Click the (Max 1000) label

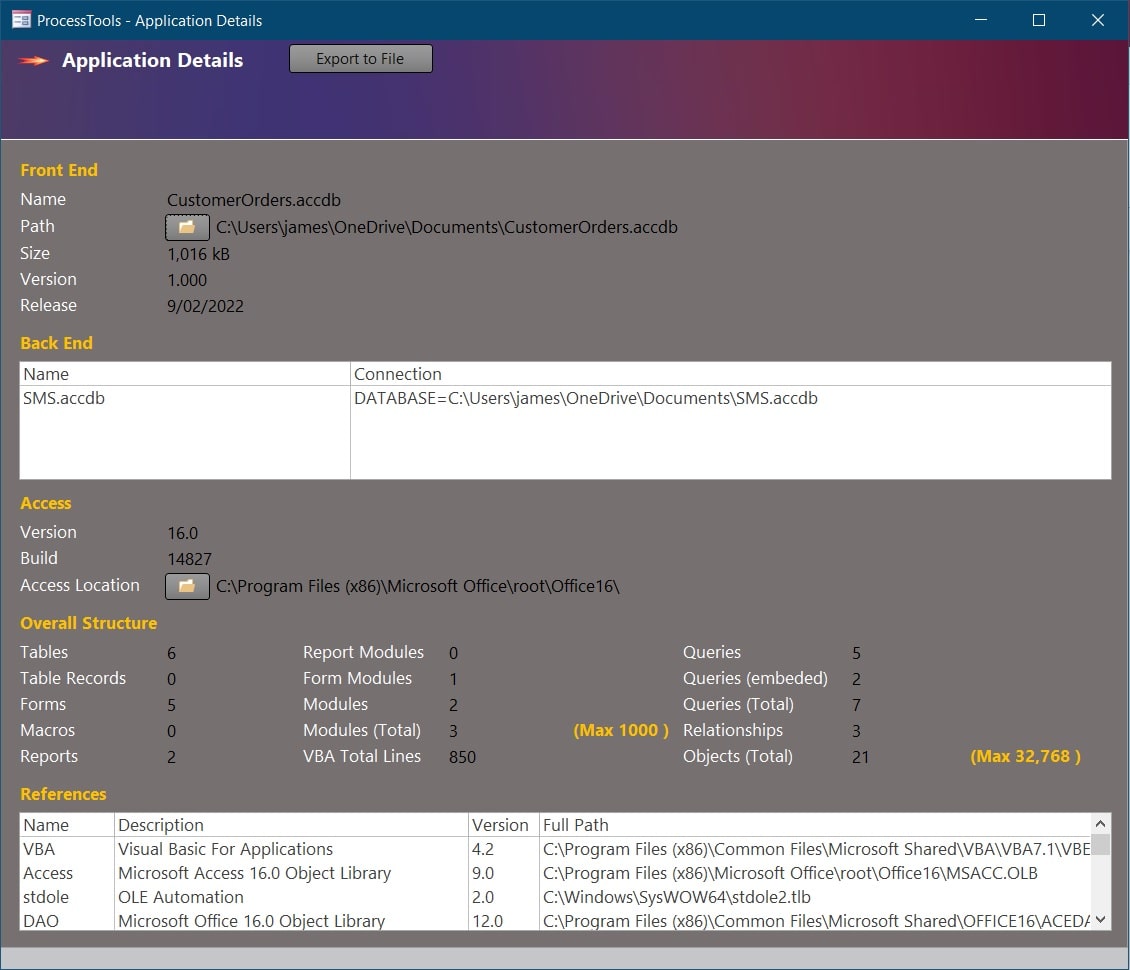tap(621, 730)
